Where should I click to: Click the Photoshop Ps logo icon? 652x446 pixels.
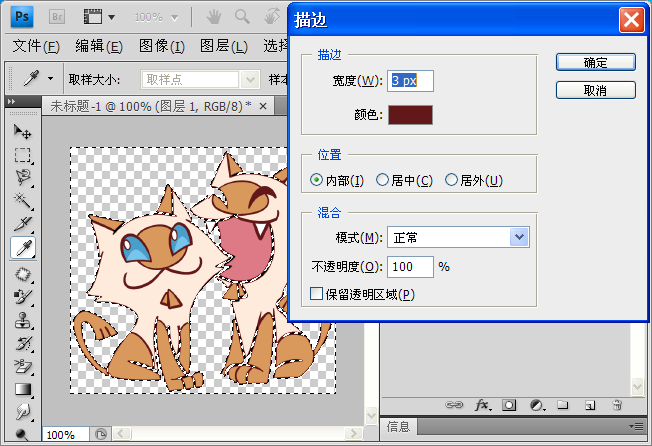(22, 17)
